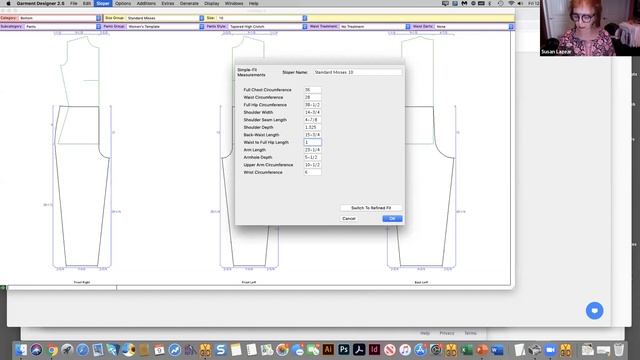The height and width of the screenshot is (360, 640).
Task: Open the Waist Treatment dropdown
Action: (x=408, y=27)
